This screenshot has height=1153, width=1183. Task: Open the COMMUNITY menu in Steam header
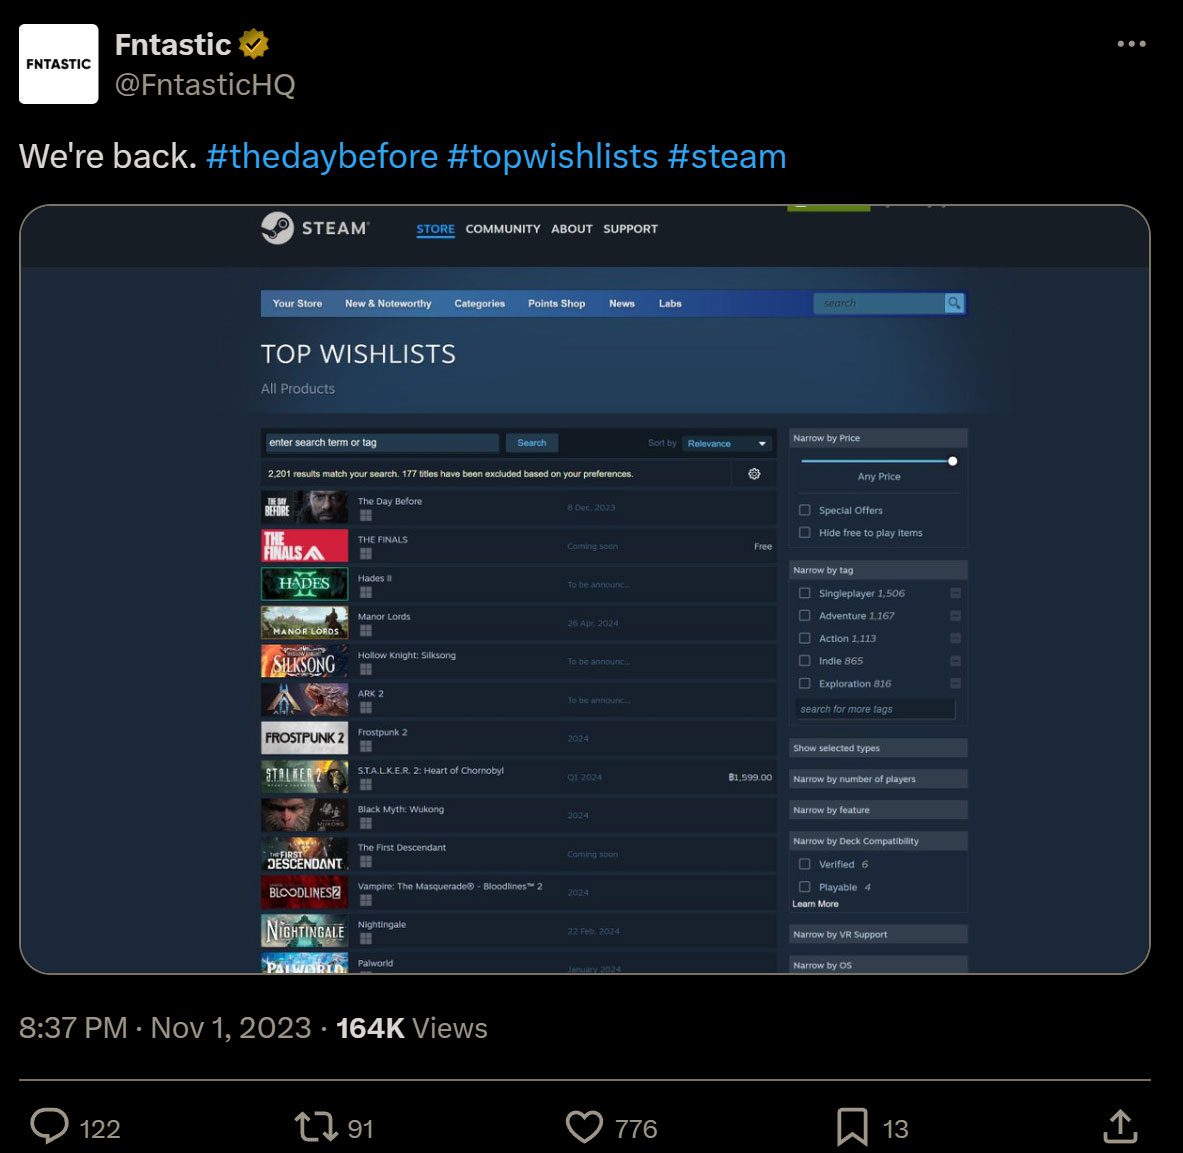point(502,229)
